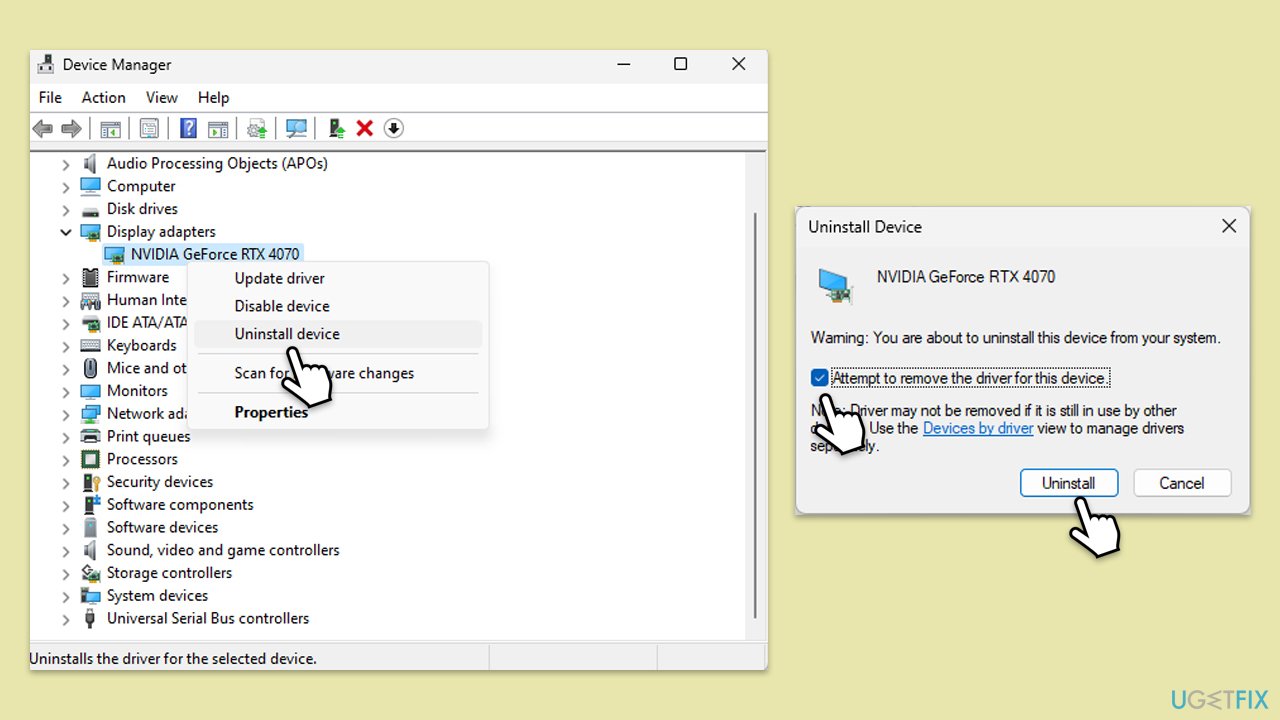
Task: Maximize the Device Manager window
Action: coord(680,64)
